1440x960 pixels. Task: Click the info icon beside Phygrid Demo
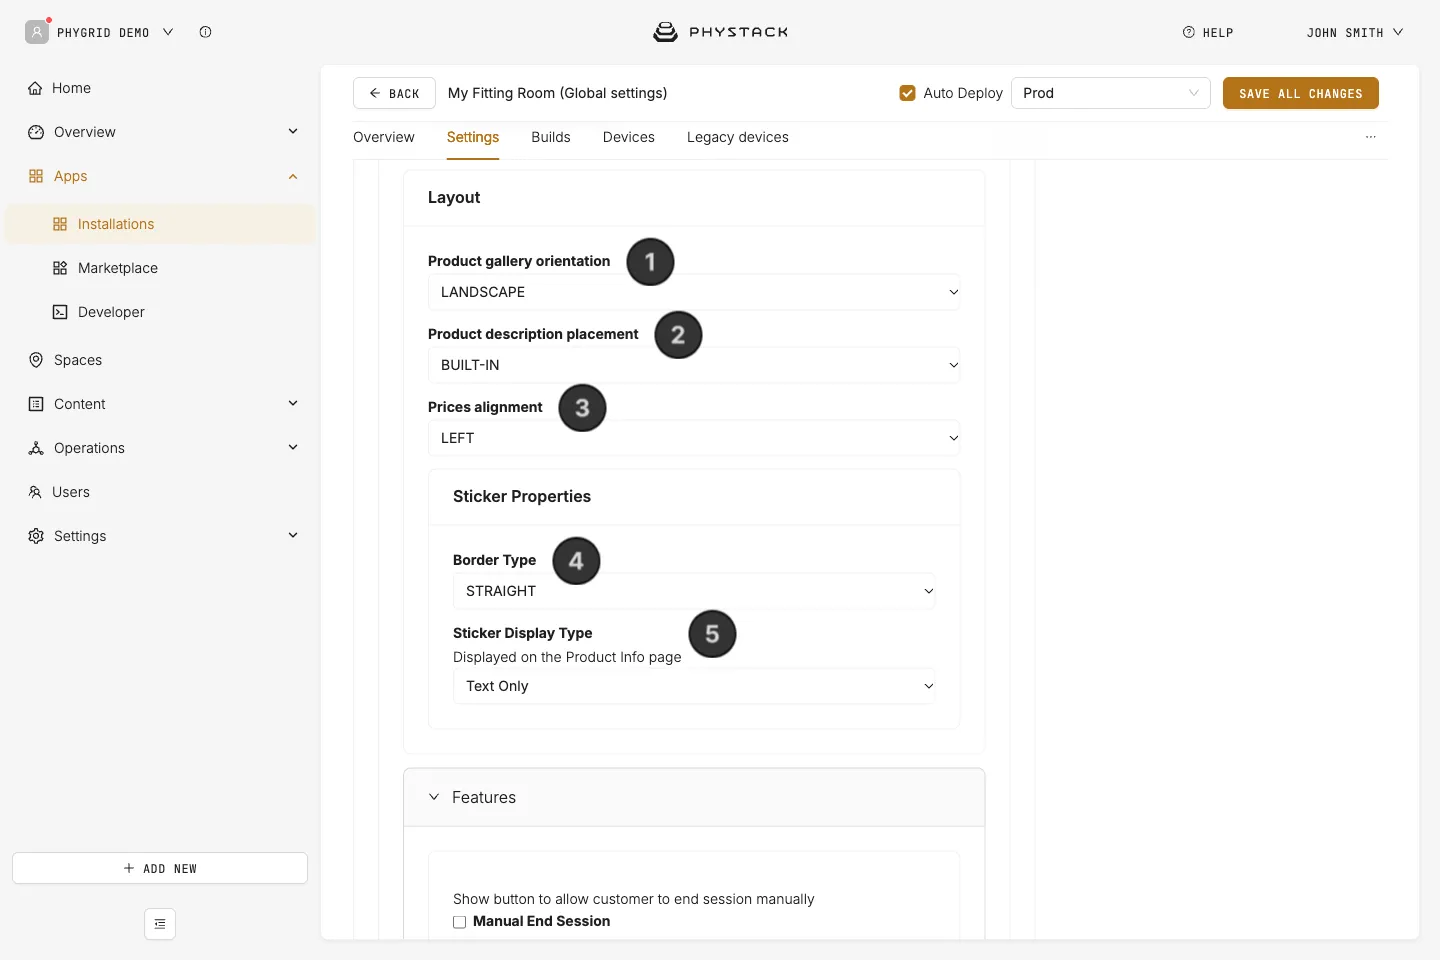(205, 32)
